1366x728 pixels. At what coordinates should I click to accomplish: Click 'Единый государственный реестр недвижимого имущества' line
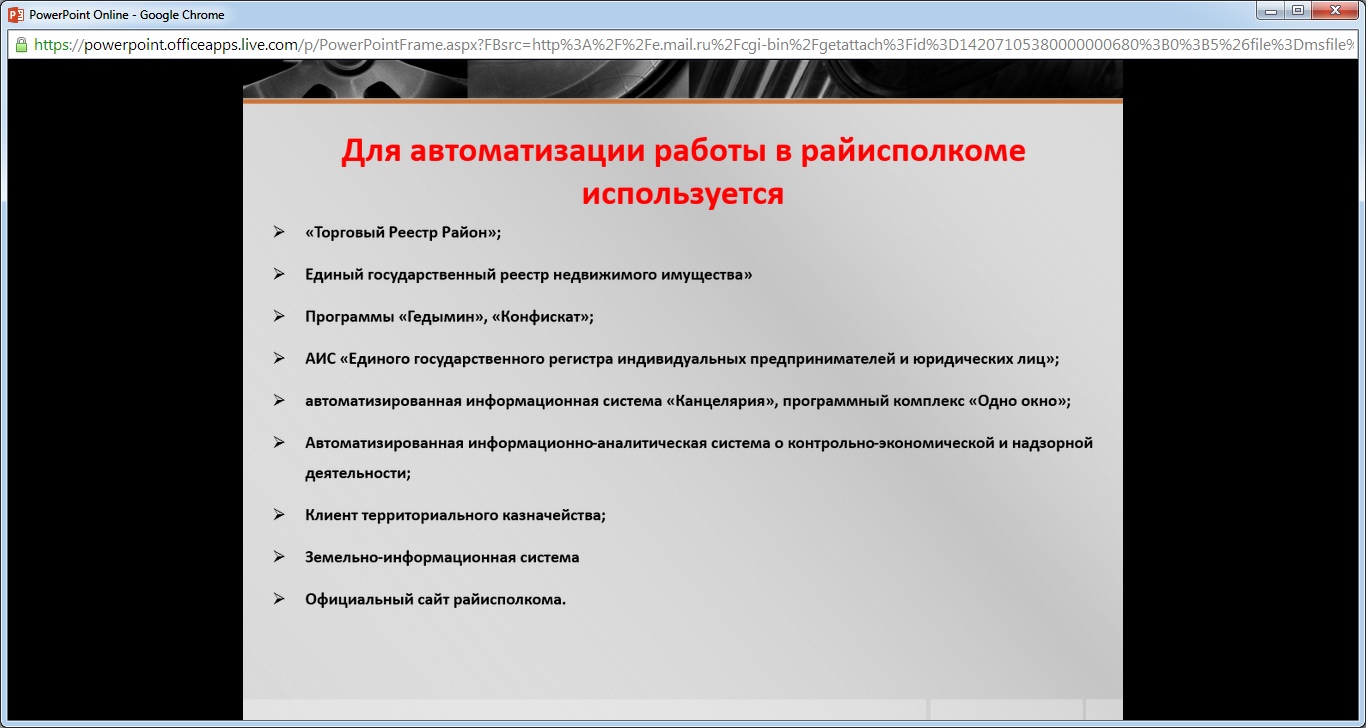pos(529,274)
